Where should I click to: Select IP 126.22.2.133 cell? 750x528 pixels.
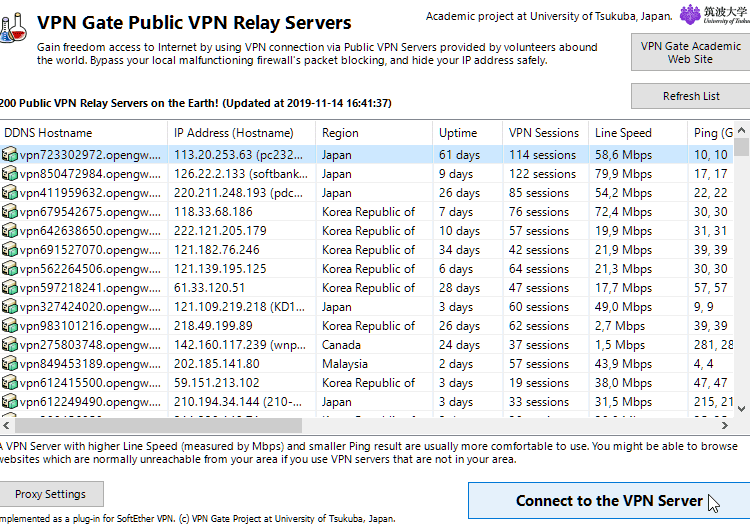click(241, 174)
